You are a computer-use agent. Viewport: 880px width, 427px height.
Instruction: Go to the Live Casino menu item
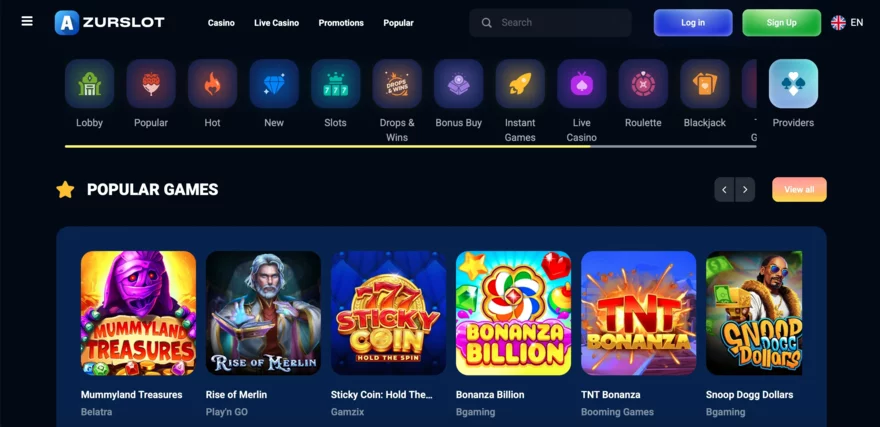[276, 23]
